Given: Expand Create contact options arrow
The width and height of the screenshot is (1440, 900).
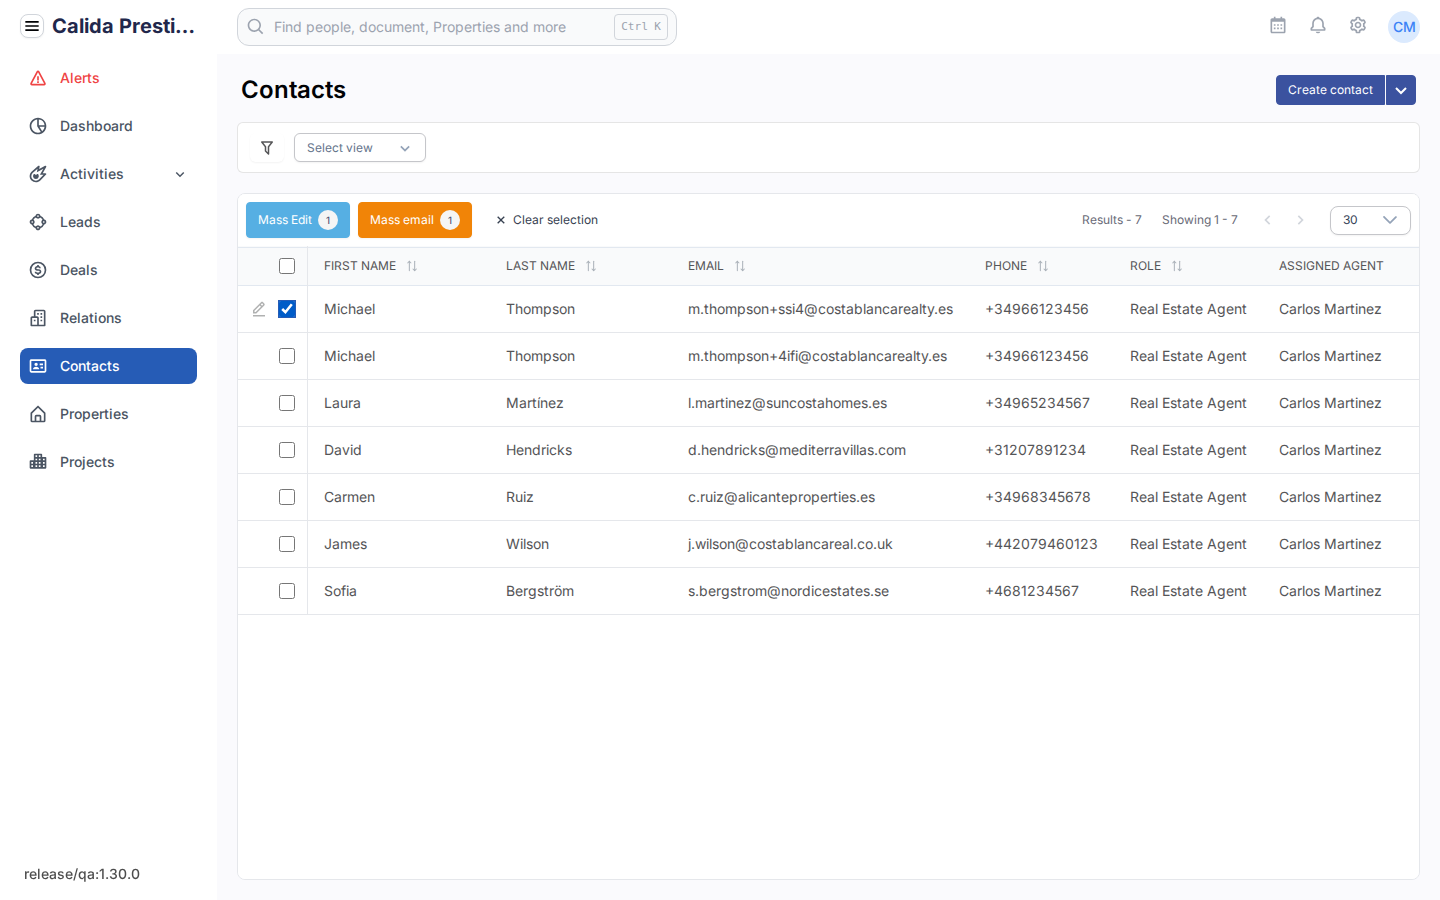Looking at the screenshot, I should click(1401, 90).
